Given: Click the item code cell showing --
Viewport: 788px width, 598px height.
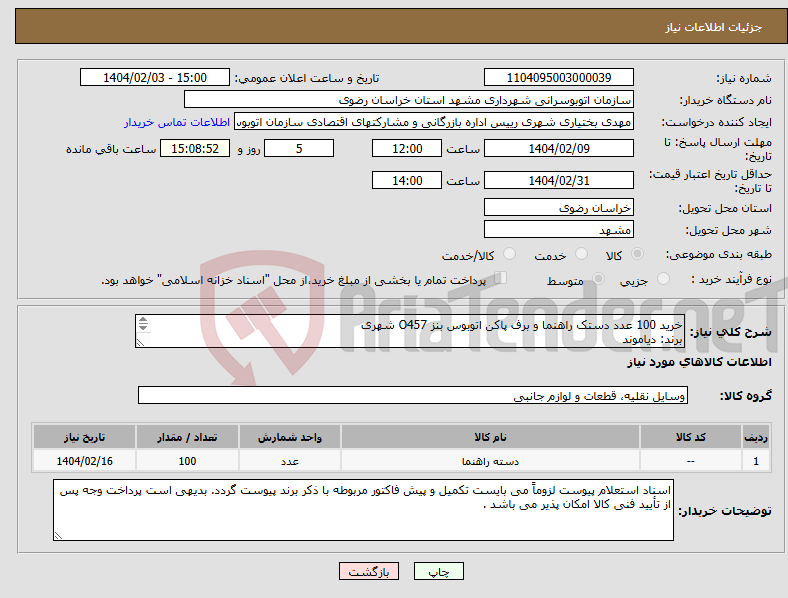Looking at the screenshot, I should click(691, 461).
